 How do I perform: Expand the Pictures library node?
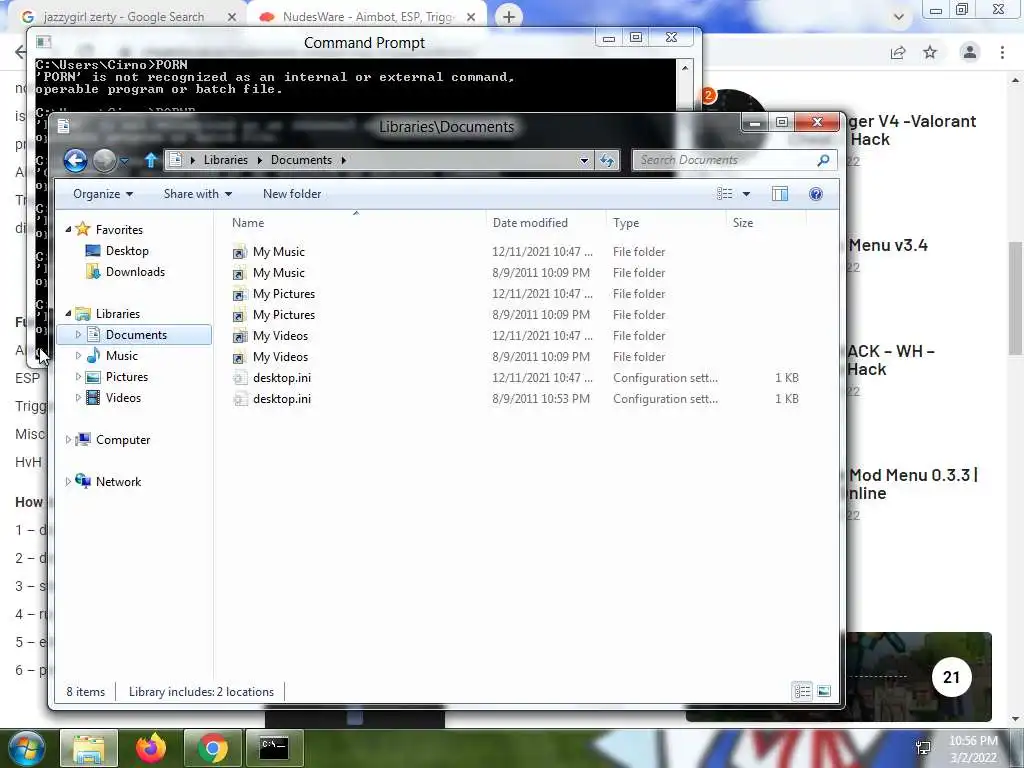(x=78, y=377)
